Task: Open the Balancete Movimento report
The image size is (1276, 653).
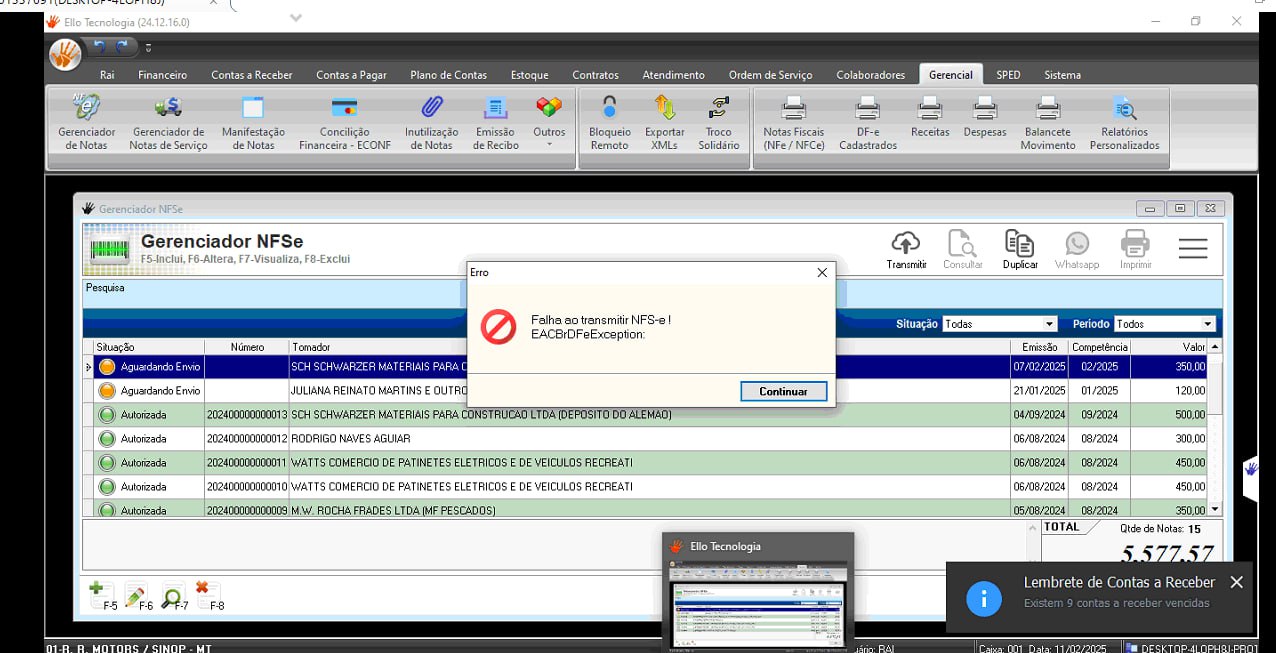Action: click(x=1048, y=123)
